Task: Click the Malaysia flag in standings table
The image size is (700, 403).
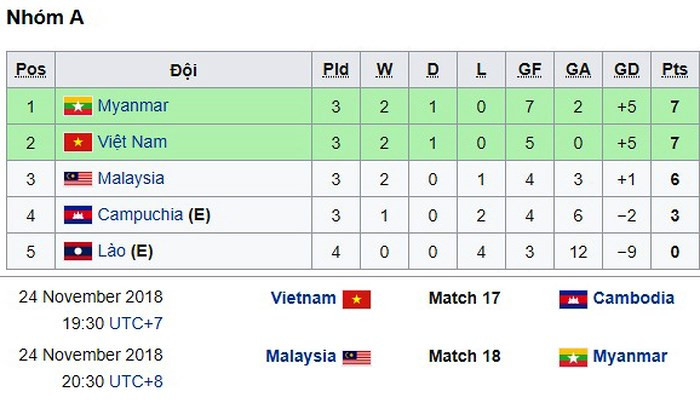Action: pos(78,179)
